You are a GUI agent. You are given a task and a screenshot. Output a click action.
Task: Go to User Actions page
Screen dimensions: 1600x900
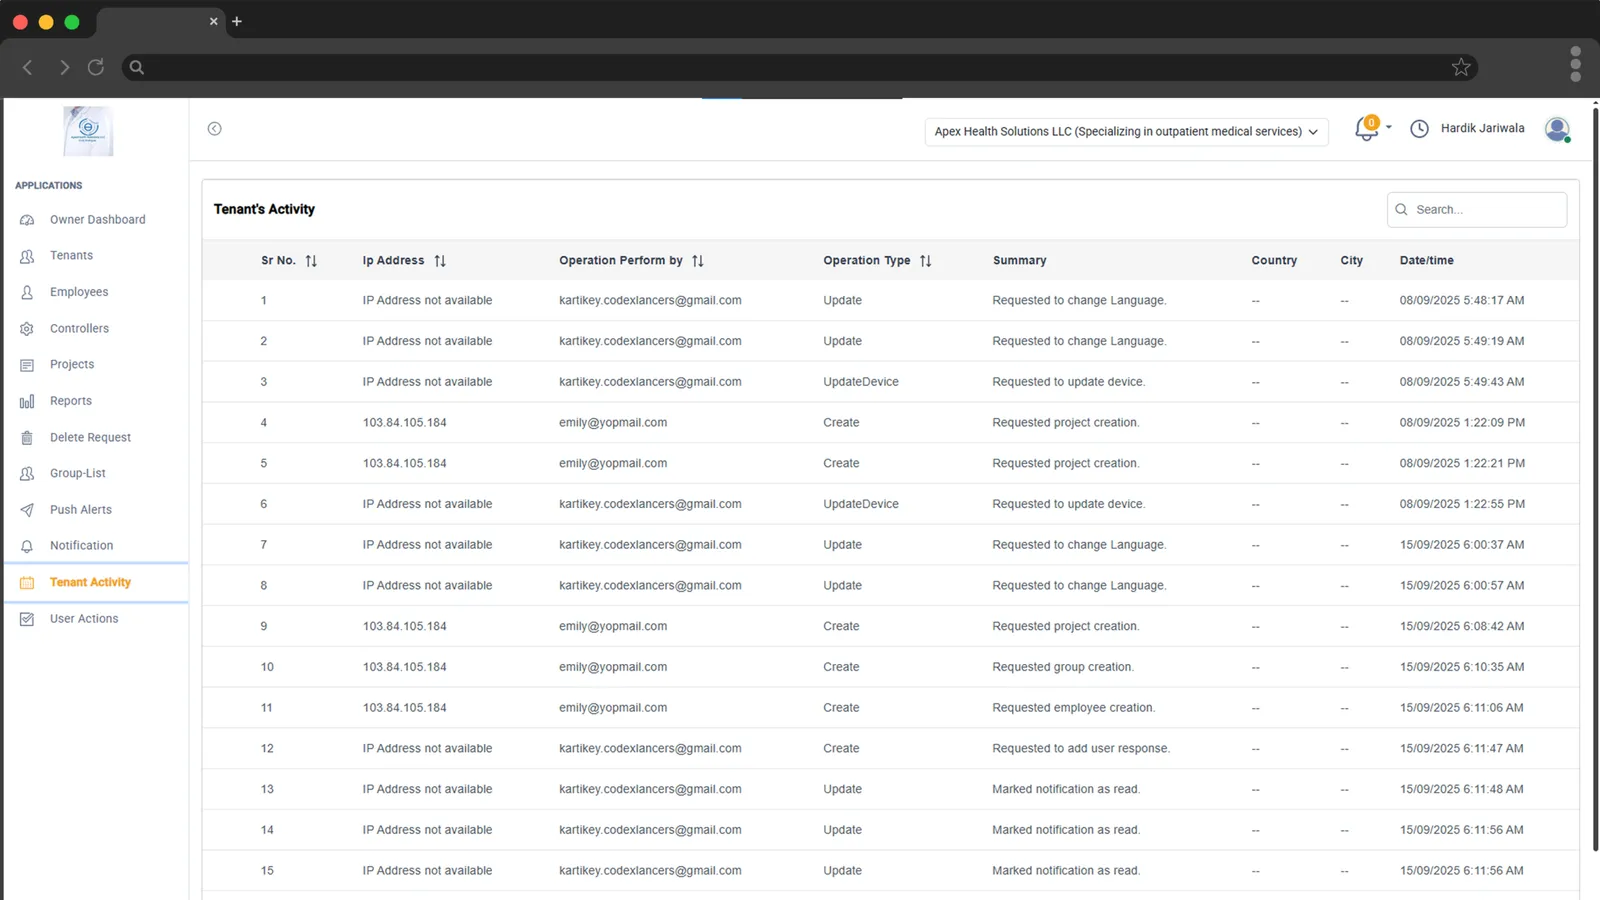pyautogui.click(x=84, y=619)
